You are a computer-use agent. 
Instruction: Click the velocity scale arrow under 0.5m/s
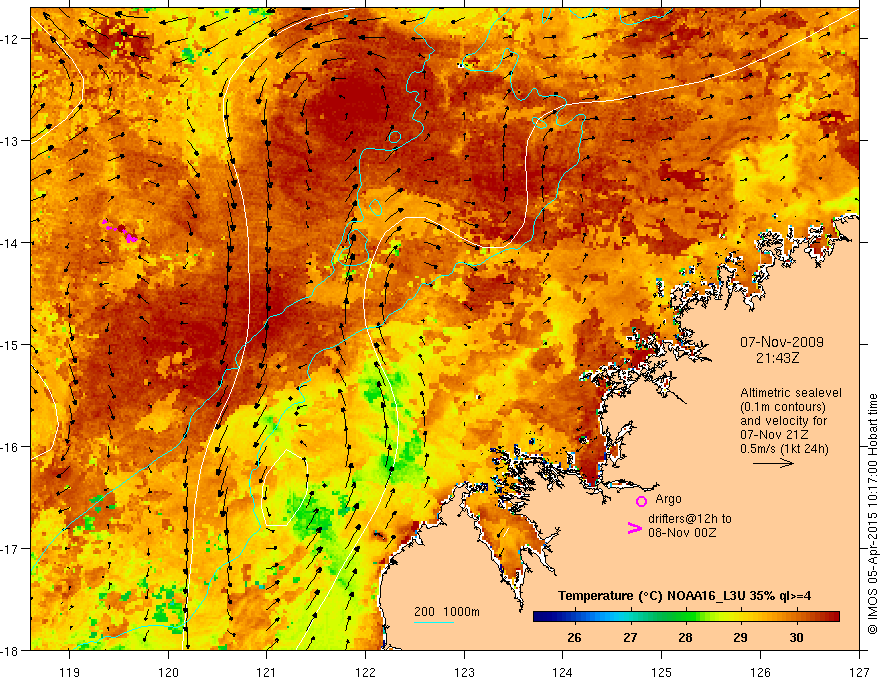tap(773, 463)
